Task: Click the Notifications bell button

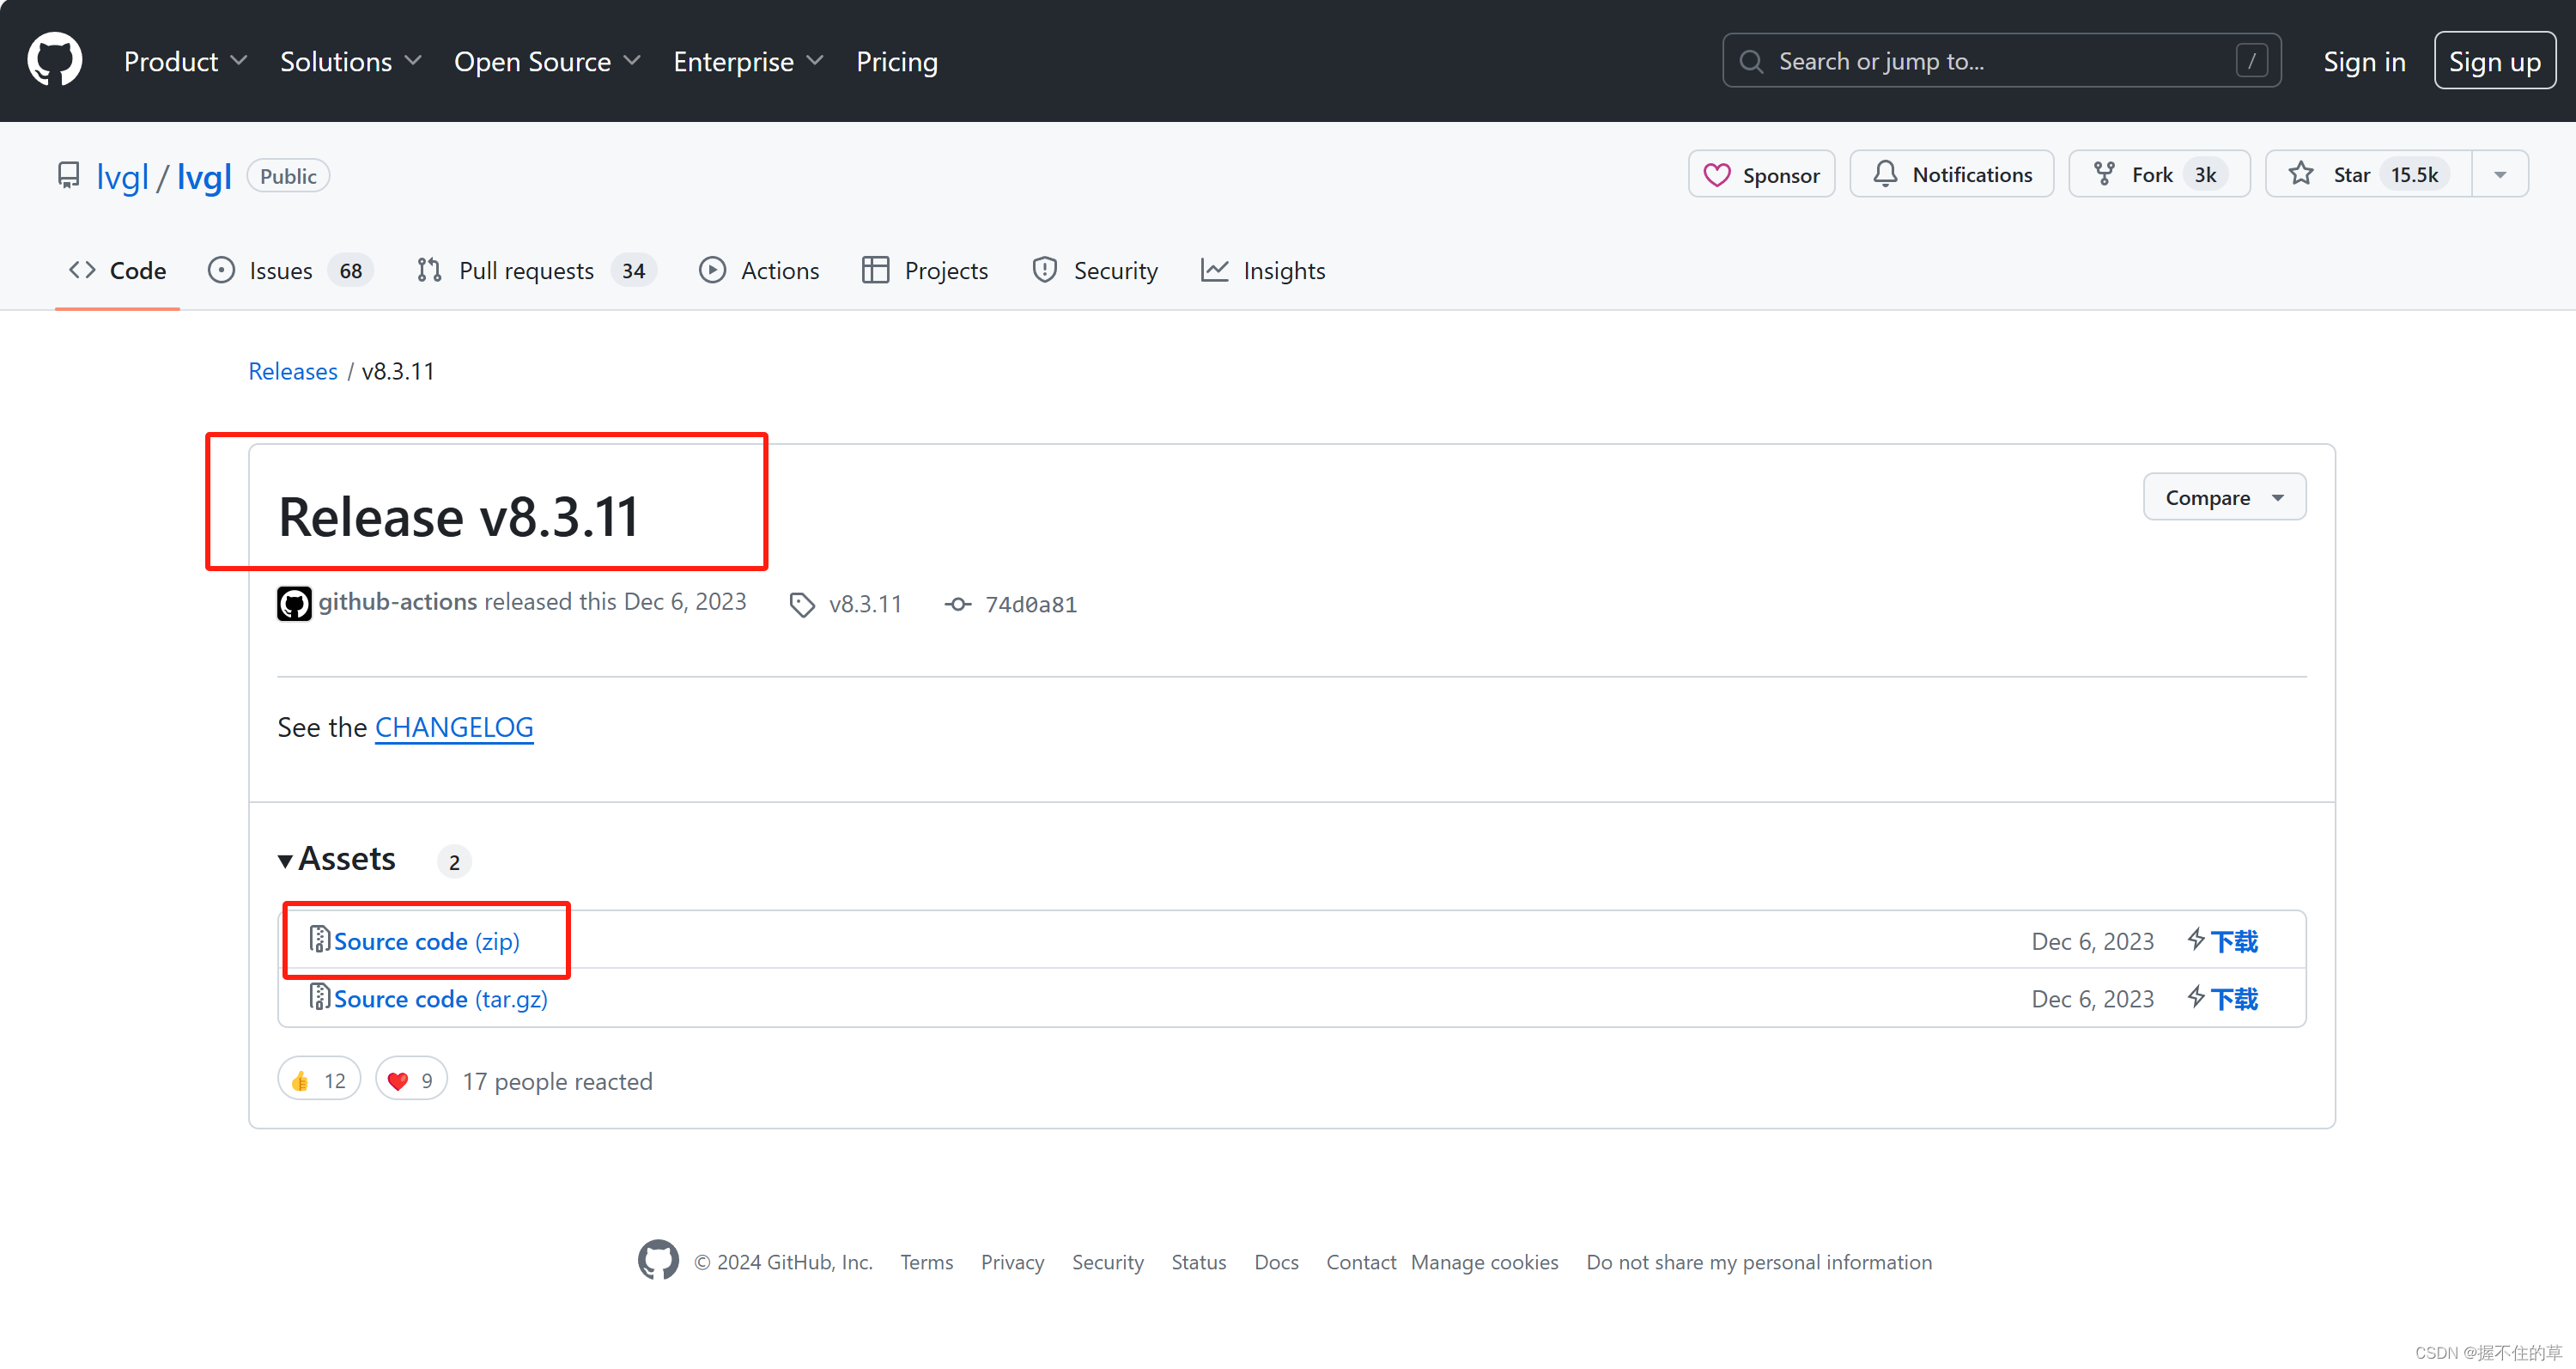Action: [x=1951, y=175]
